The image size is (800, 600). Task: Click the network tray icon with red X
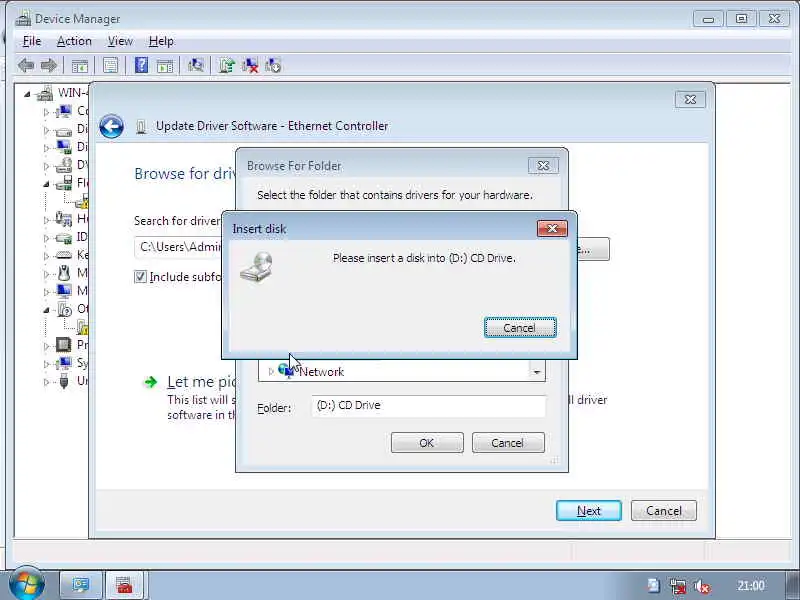click(678, 586)
